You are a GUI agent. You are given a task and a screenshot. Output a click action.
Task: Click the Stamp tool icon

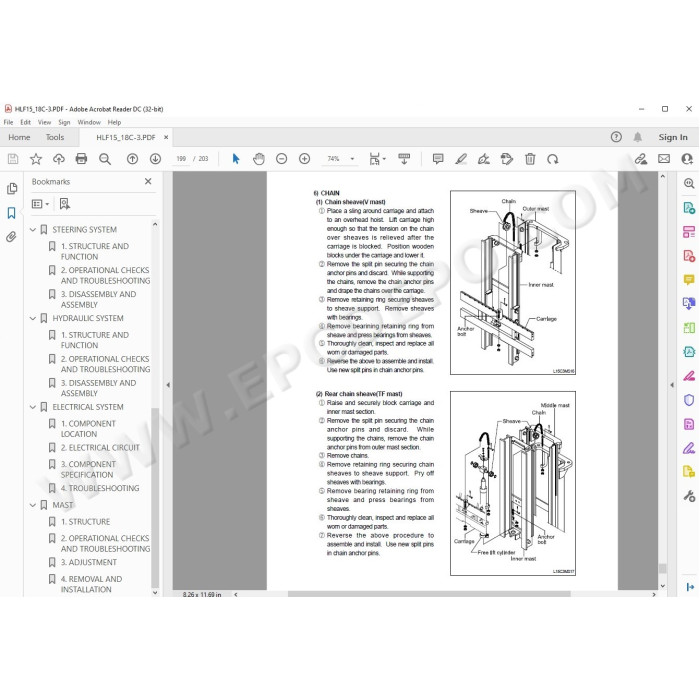(507, 159)
